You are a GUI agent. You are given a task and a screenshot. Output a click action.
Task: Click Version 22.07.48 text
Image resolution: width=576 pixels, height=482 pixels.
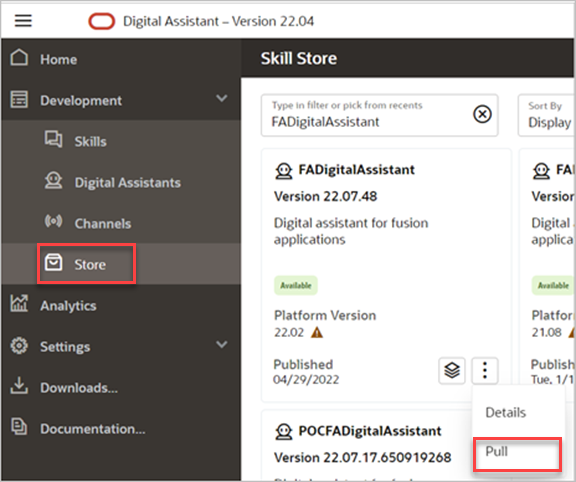pyautogui.click(x=325, y=197)
